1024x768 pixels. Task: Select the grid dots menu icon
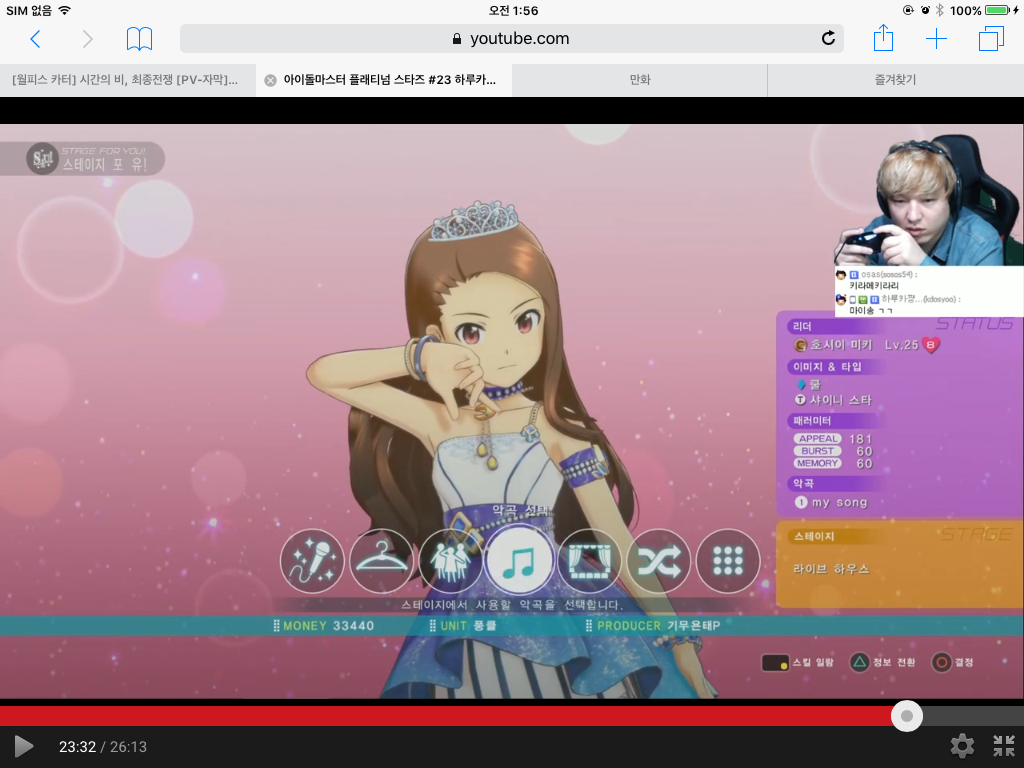(x=728, y=562)
